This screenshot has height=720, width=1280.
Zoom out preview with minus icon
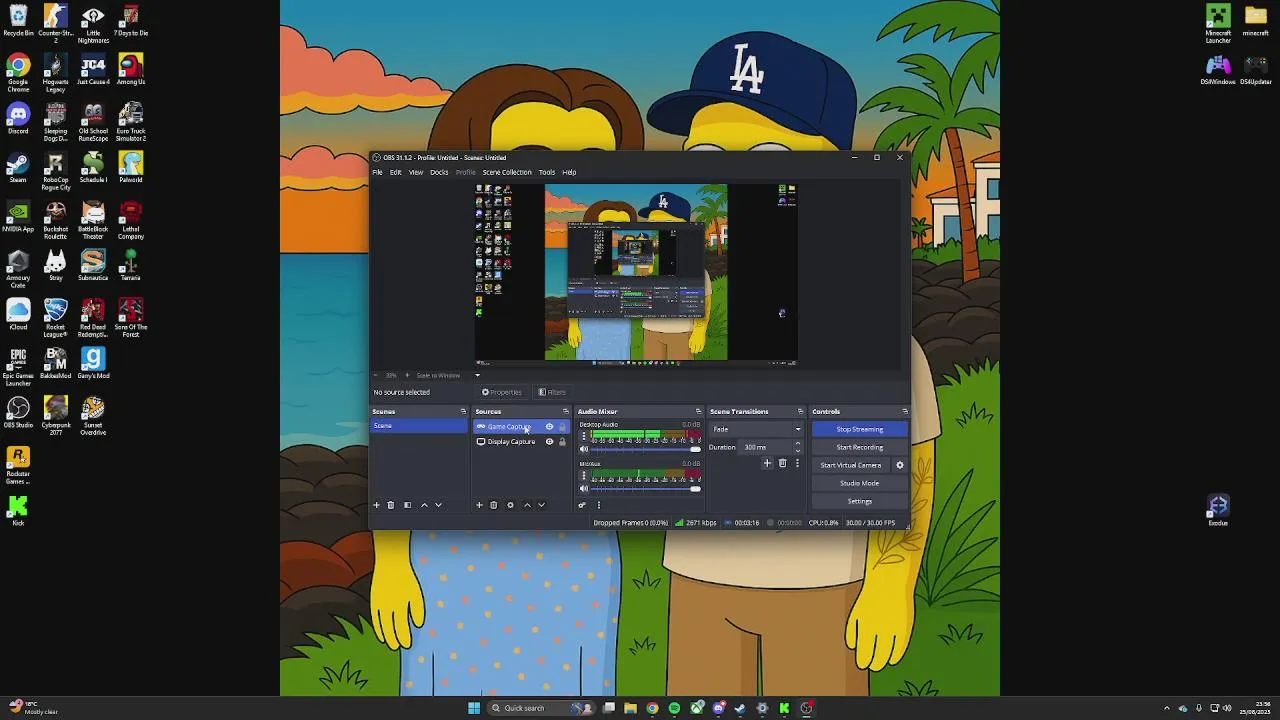click(x=376, y=375)
